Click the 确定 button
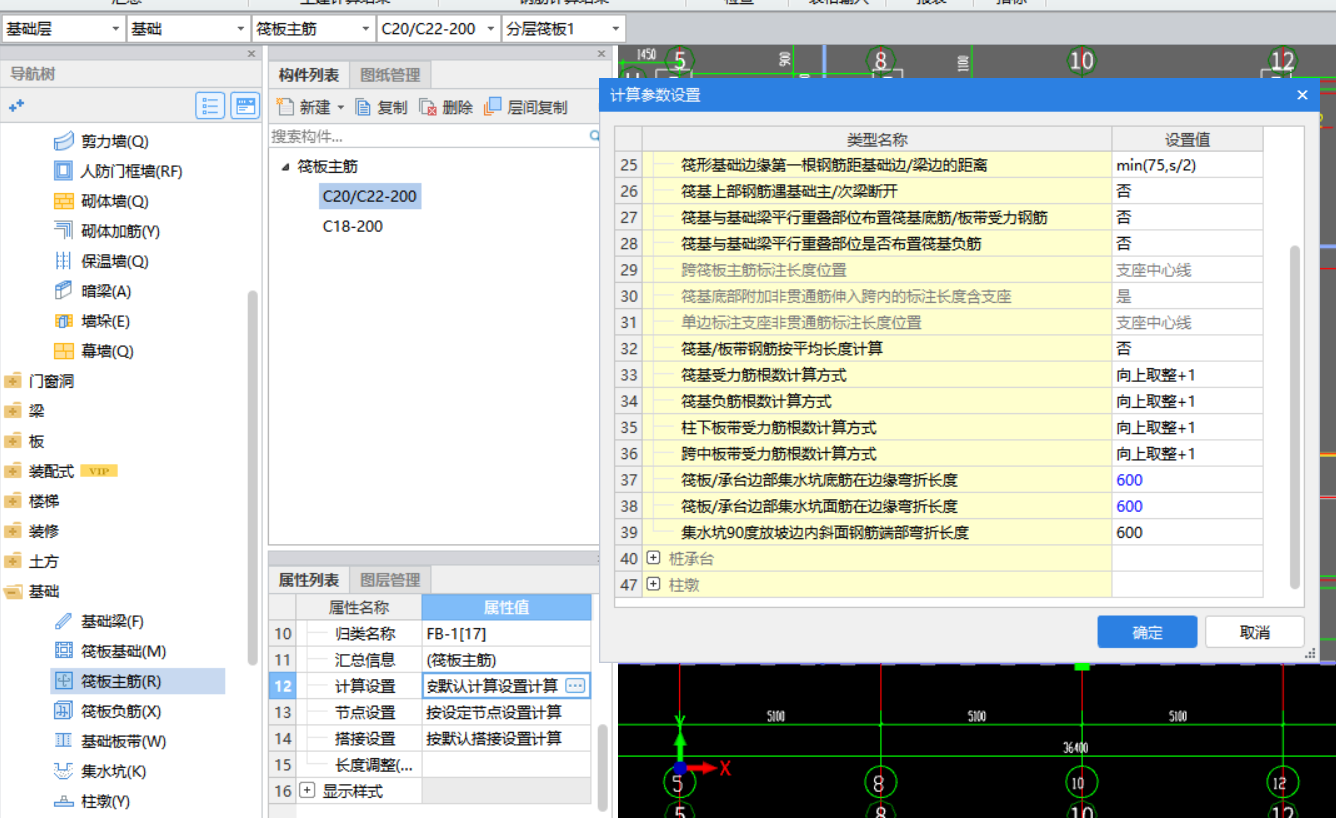The image size is (1336, 818). (1147, 632)
